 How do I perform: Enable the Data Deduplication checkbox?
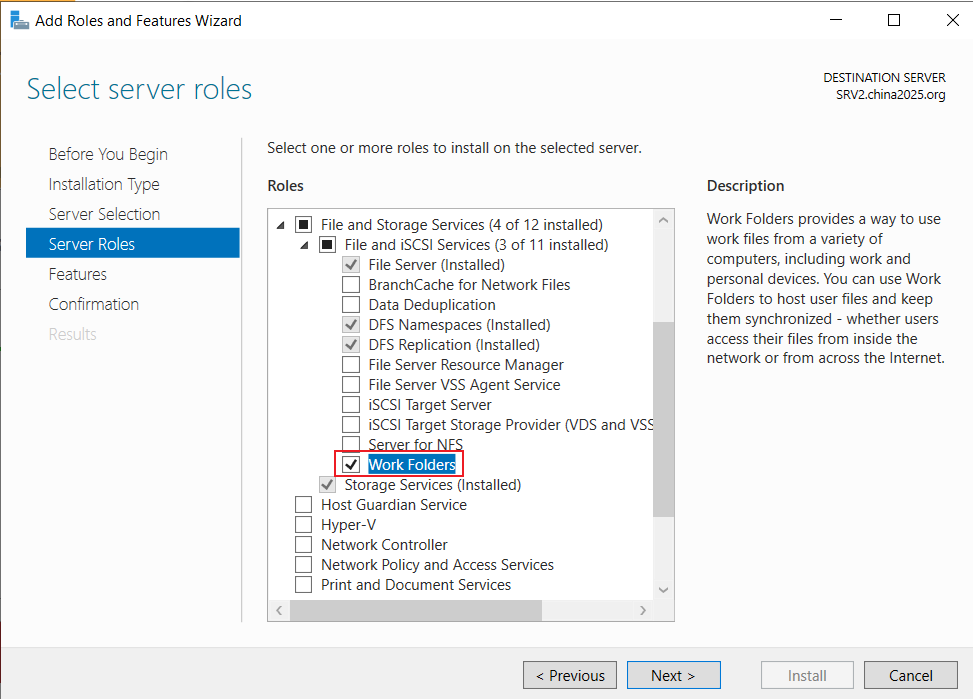(351, 305)
